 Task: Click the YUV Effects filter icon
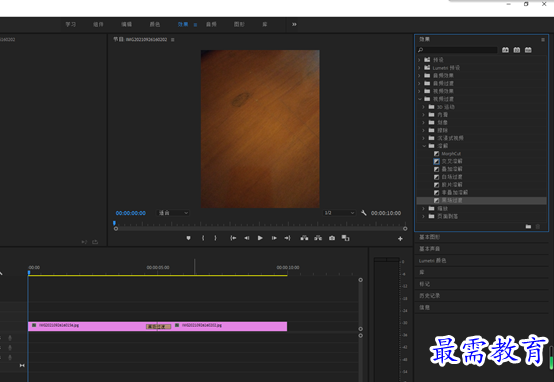(x=528, y=50)
